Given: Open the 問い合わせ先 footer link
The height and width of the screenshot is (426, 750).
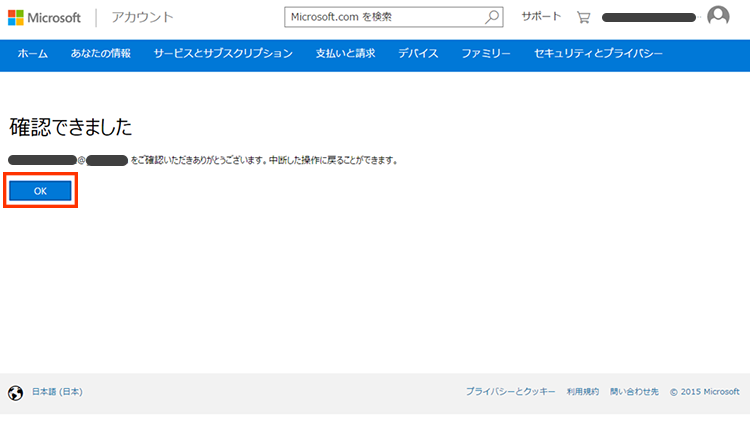Looking at the screenshot, I should [634, 392].
